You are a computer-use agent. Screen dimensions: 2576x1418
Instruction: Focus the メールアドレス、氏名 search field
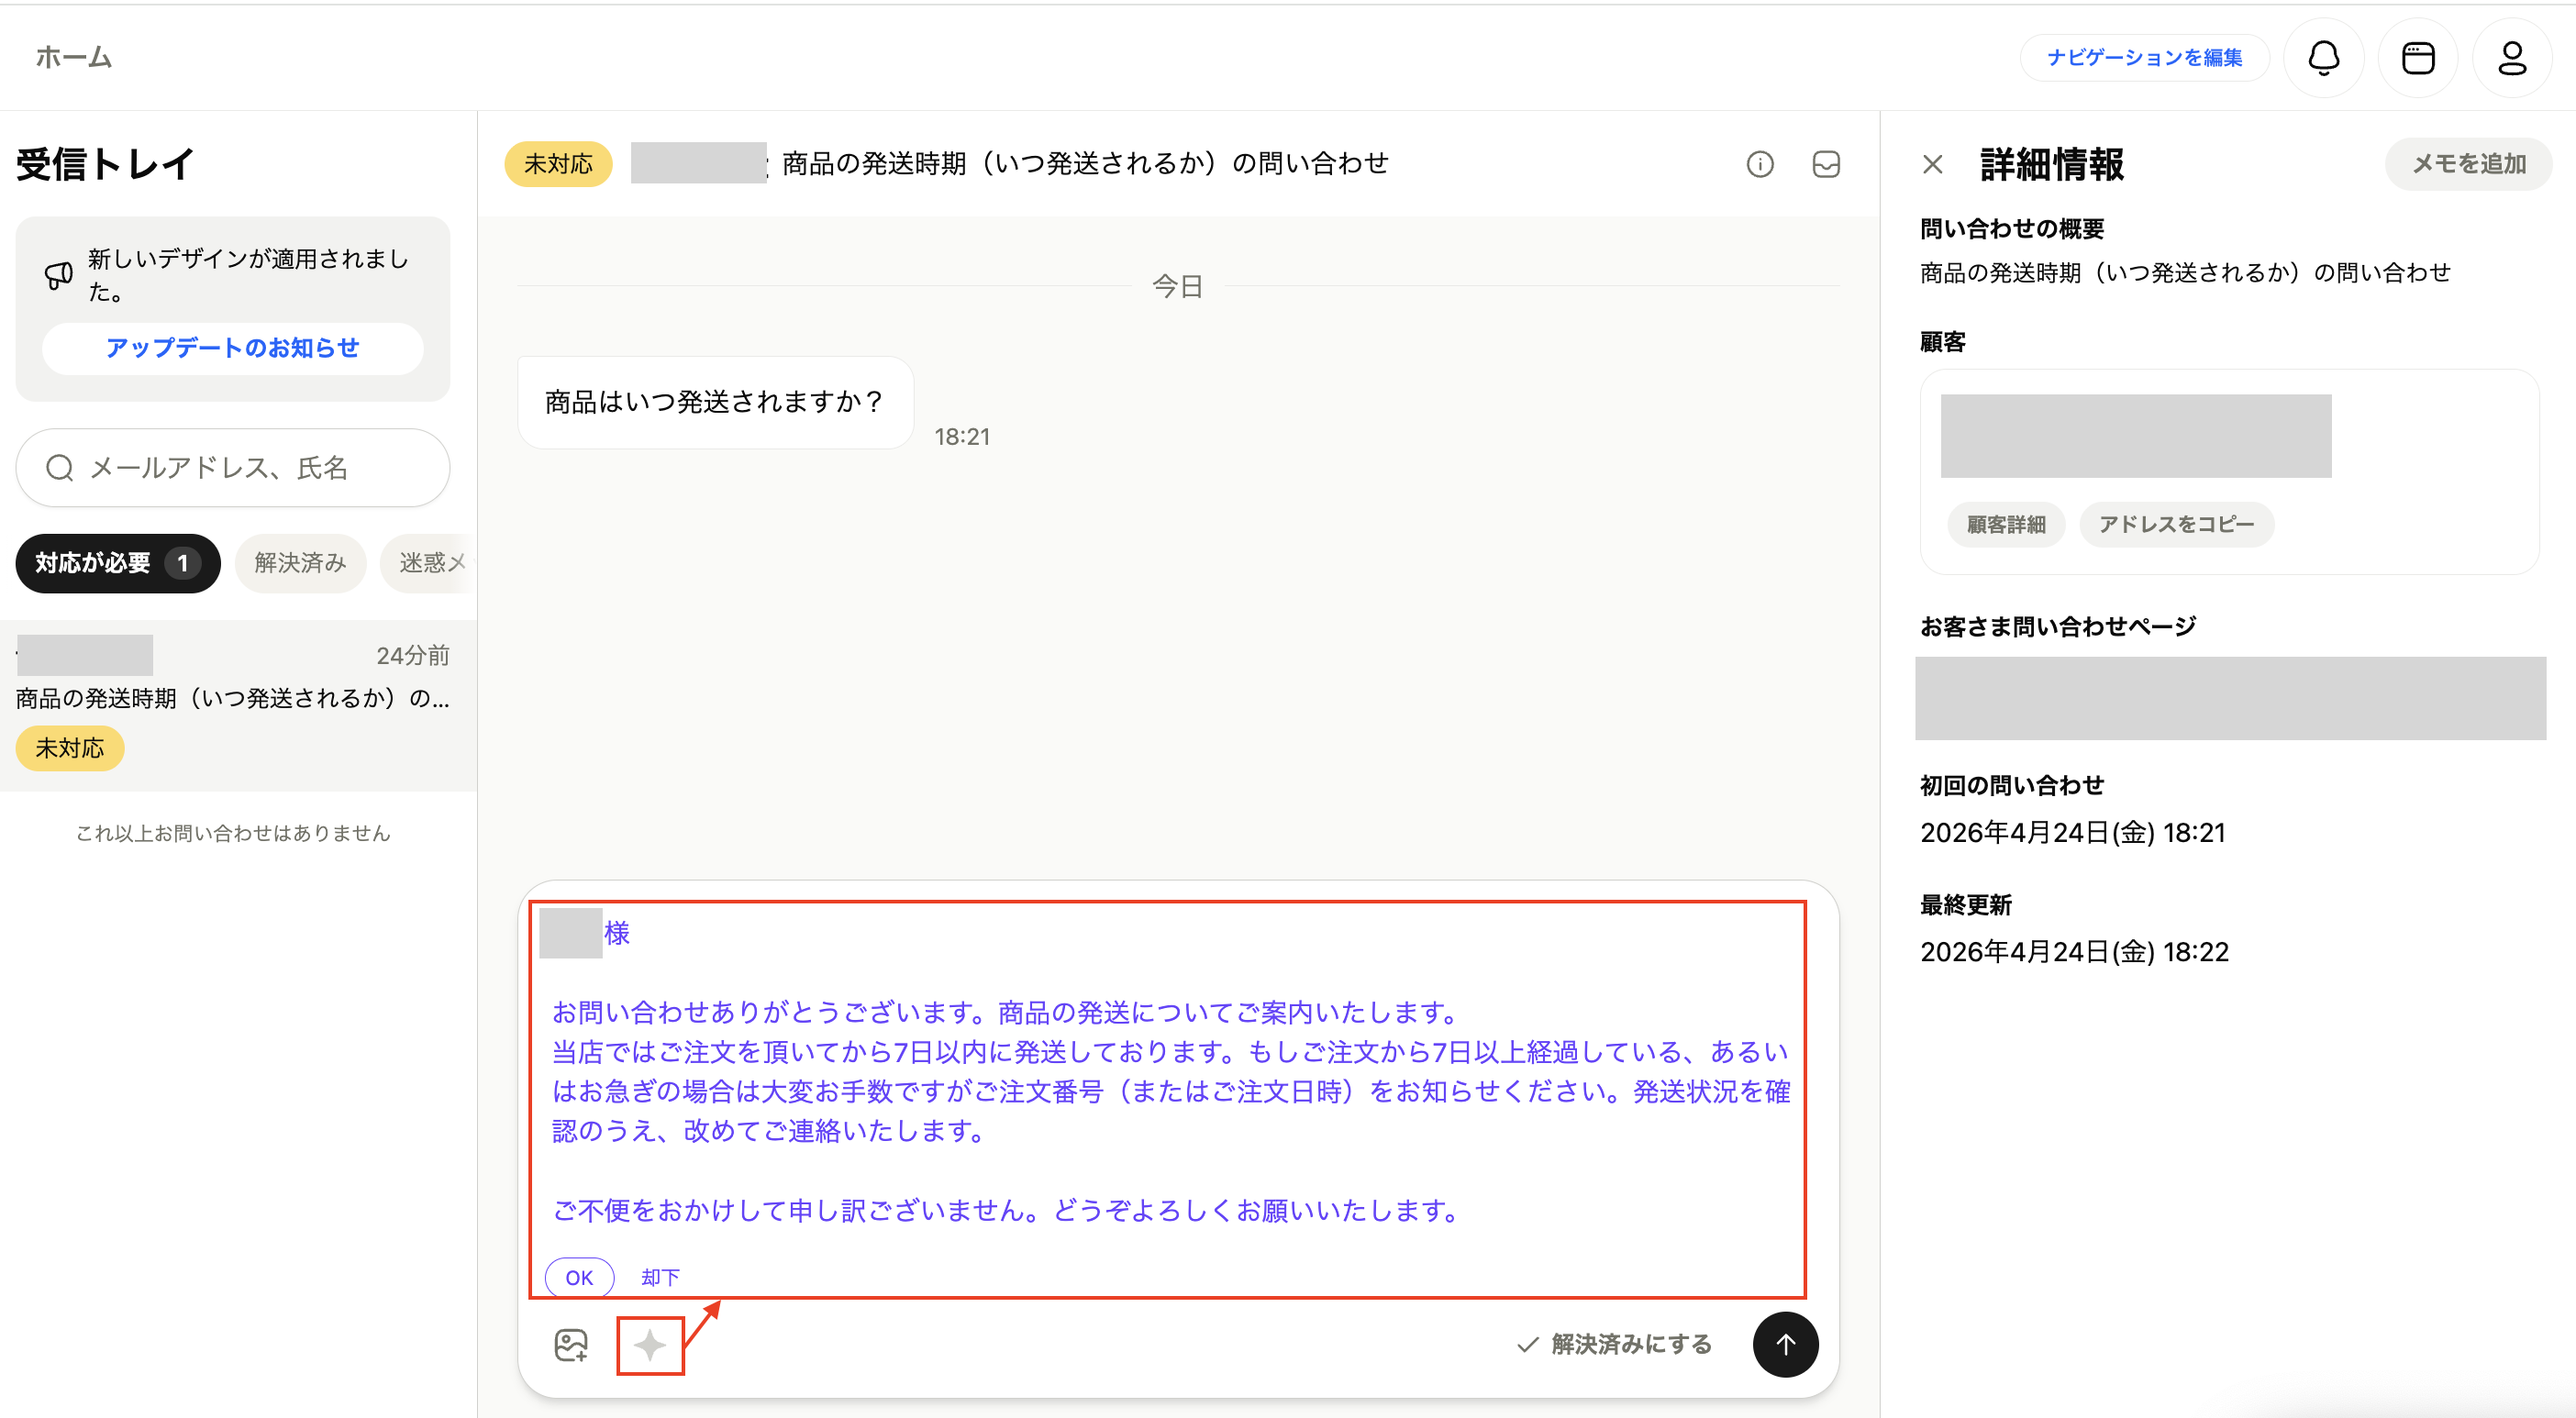[x=233, y=467]
